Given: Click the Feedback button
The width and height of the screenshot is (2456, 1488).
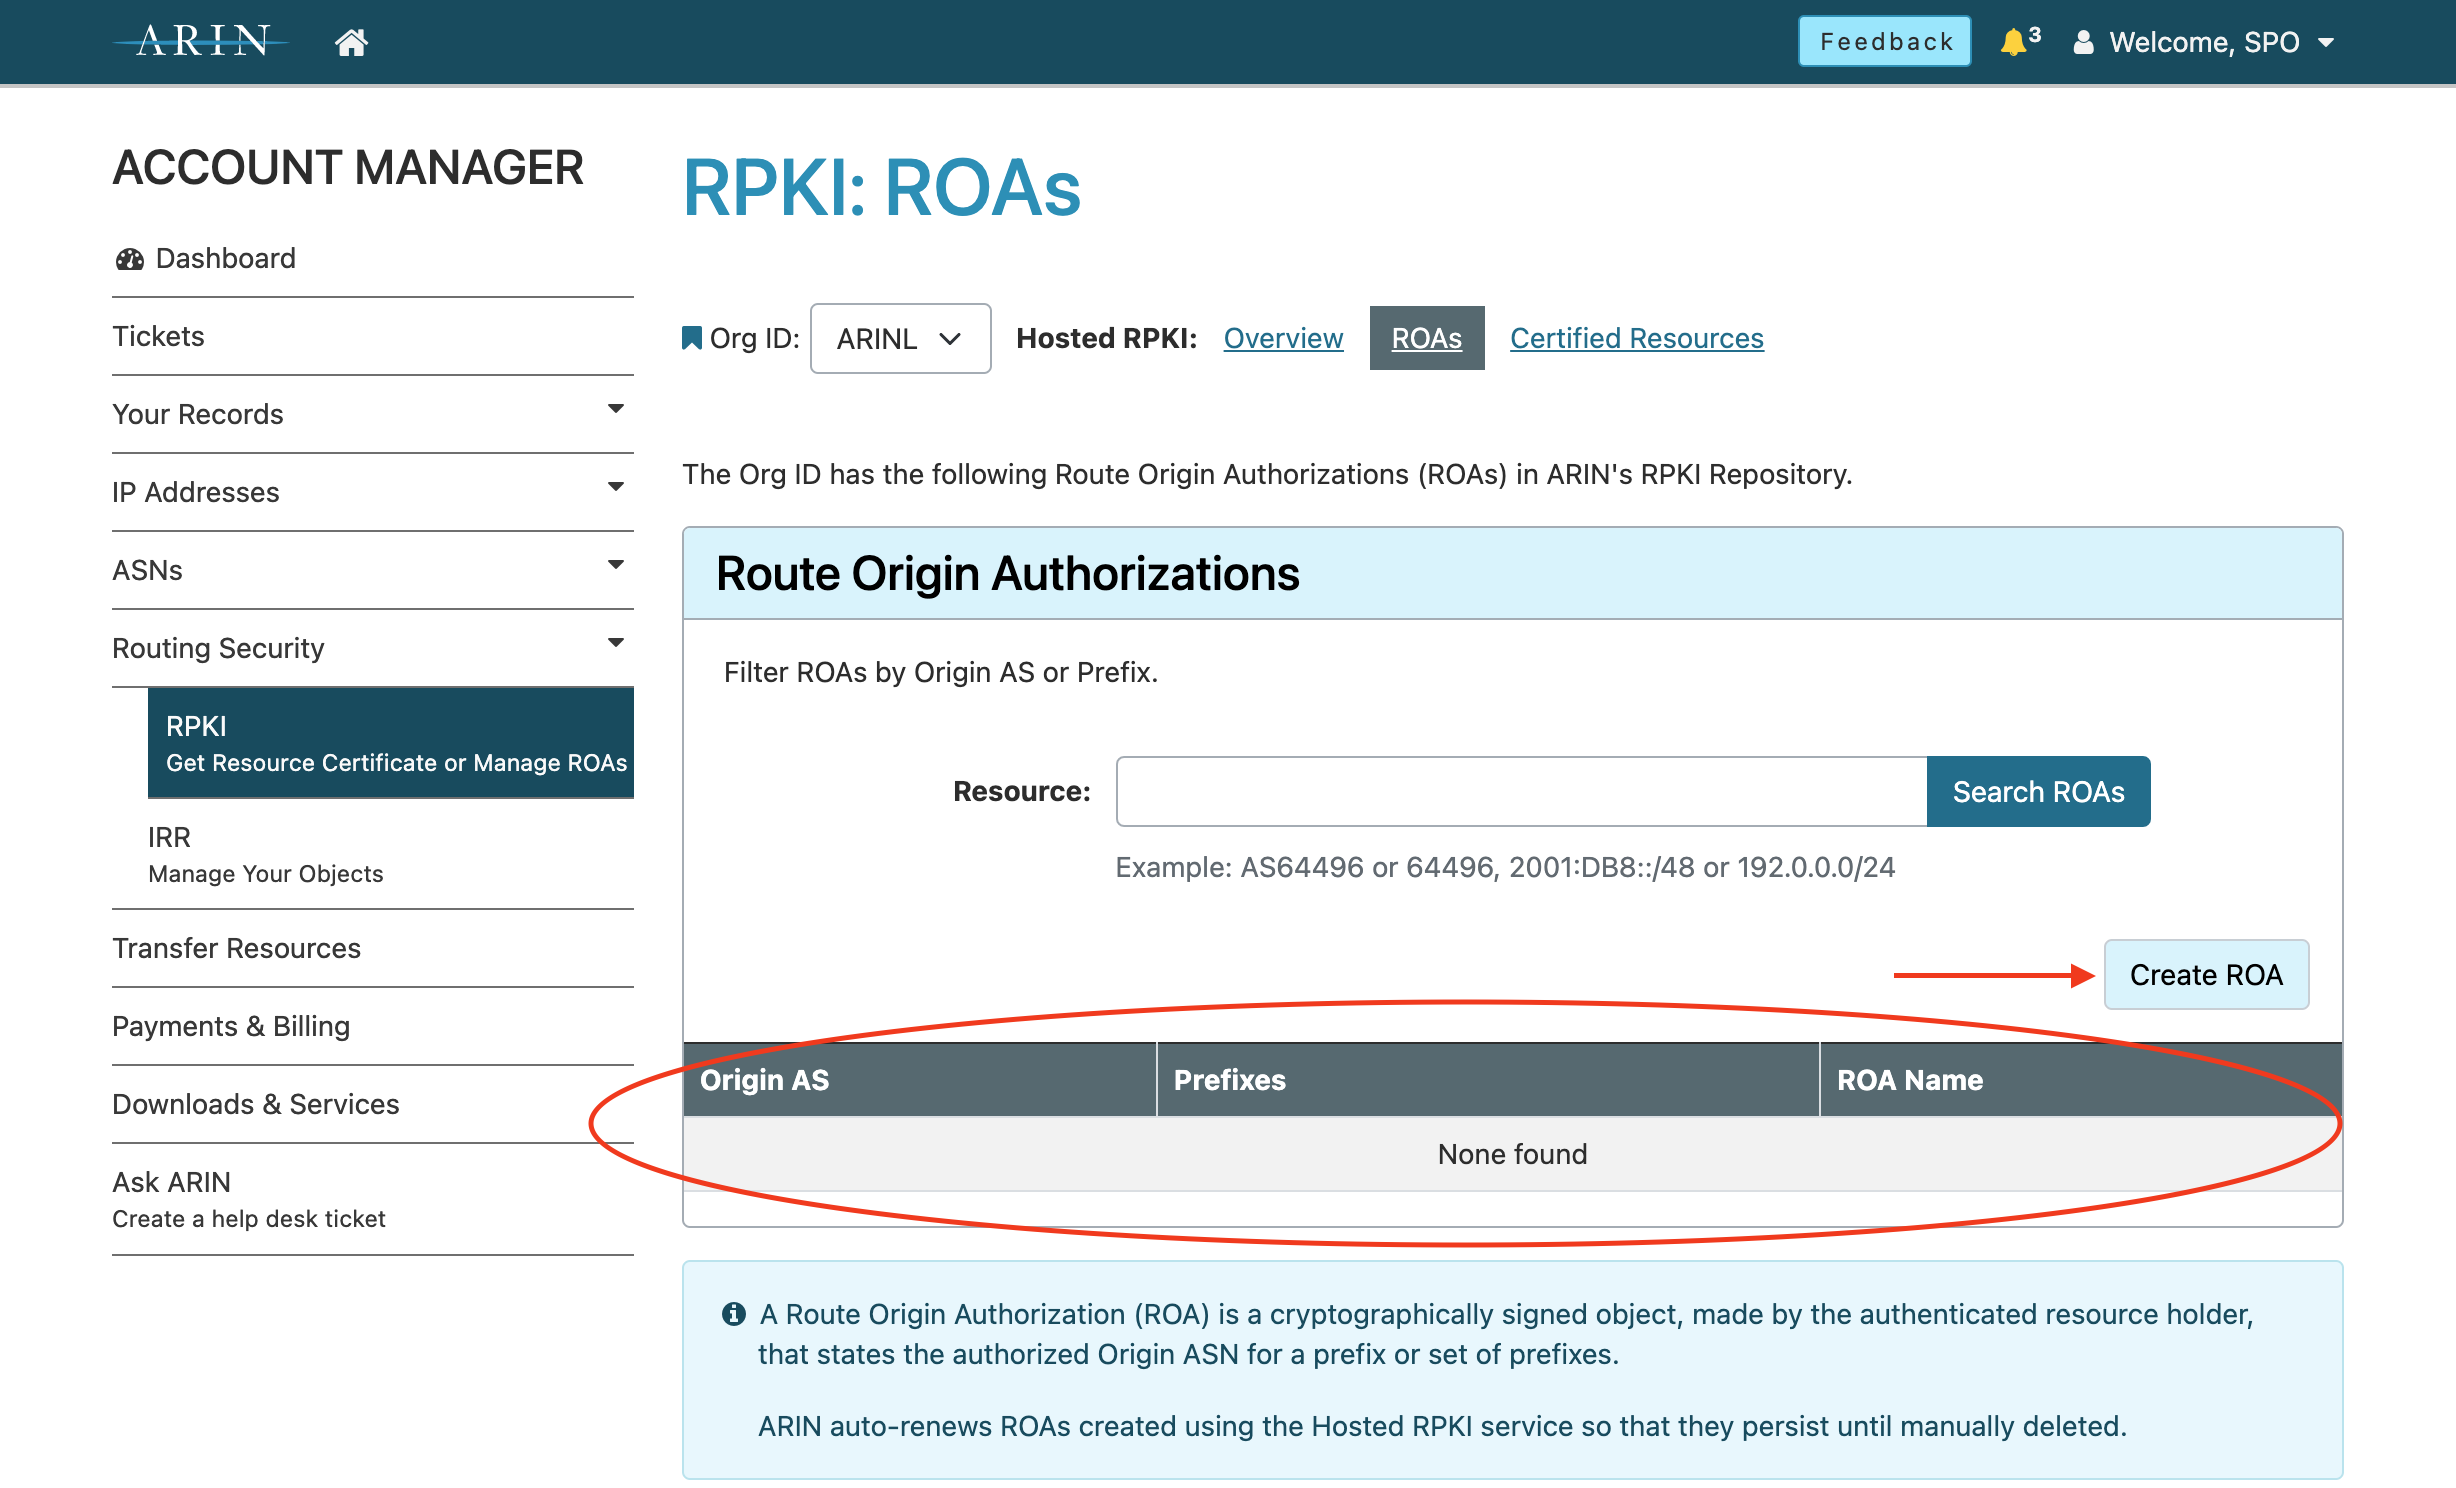Looking at the screenshot, I should tap(1885, 41).
